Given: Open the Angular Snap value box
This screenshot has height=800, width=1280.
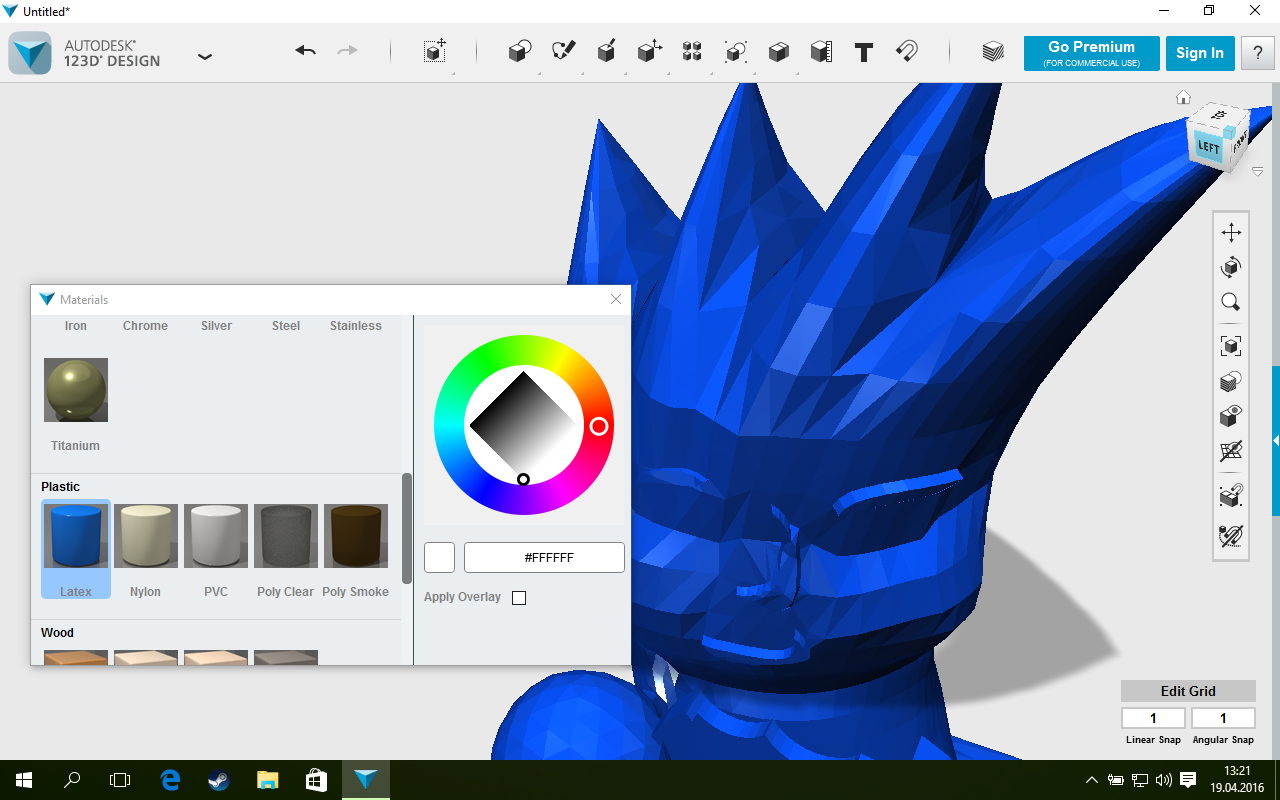Looking at the screenshot, I should click(x=1223, y=718).
